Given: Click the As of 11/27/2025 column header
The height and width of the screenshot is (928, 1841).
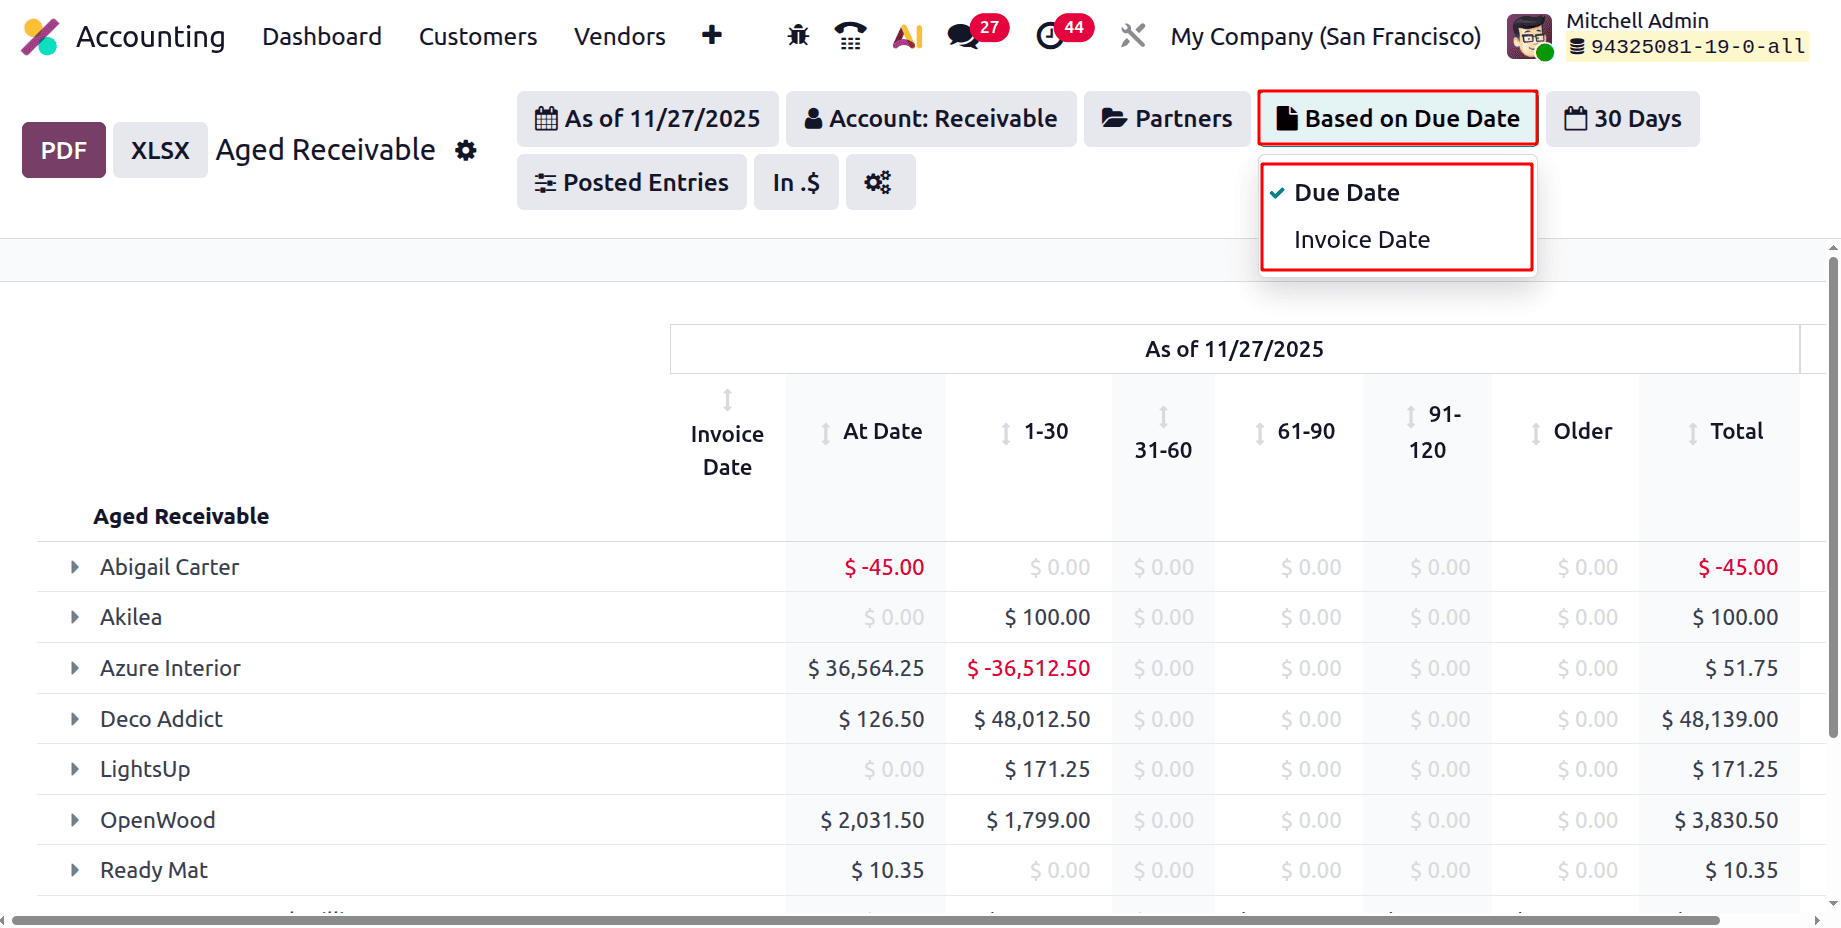Looking at the screenshot, I should point(1234,349).
